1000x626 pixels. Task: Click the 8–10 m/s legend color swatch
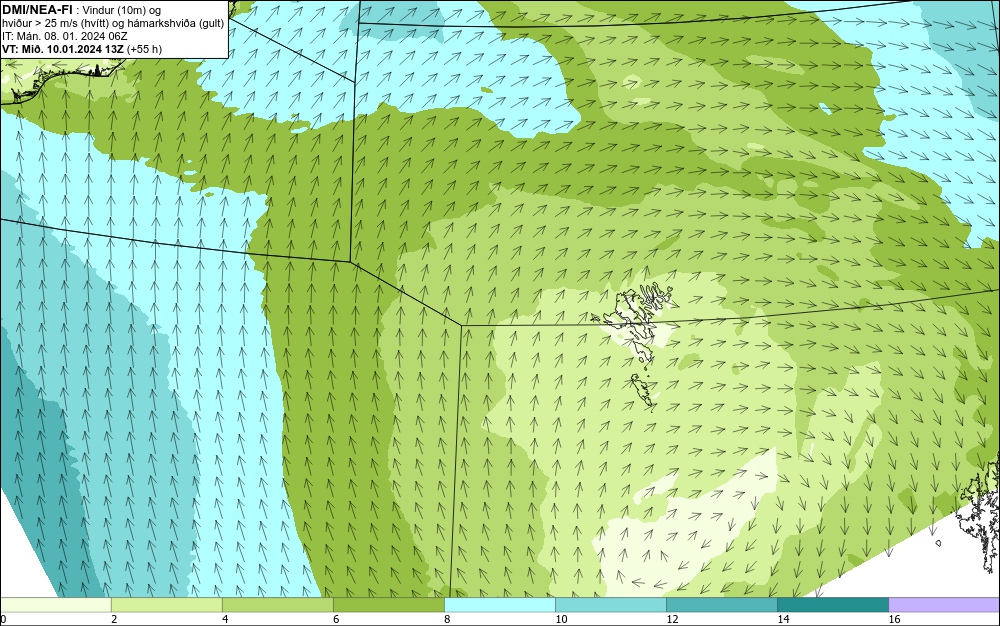pos(499,604)
